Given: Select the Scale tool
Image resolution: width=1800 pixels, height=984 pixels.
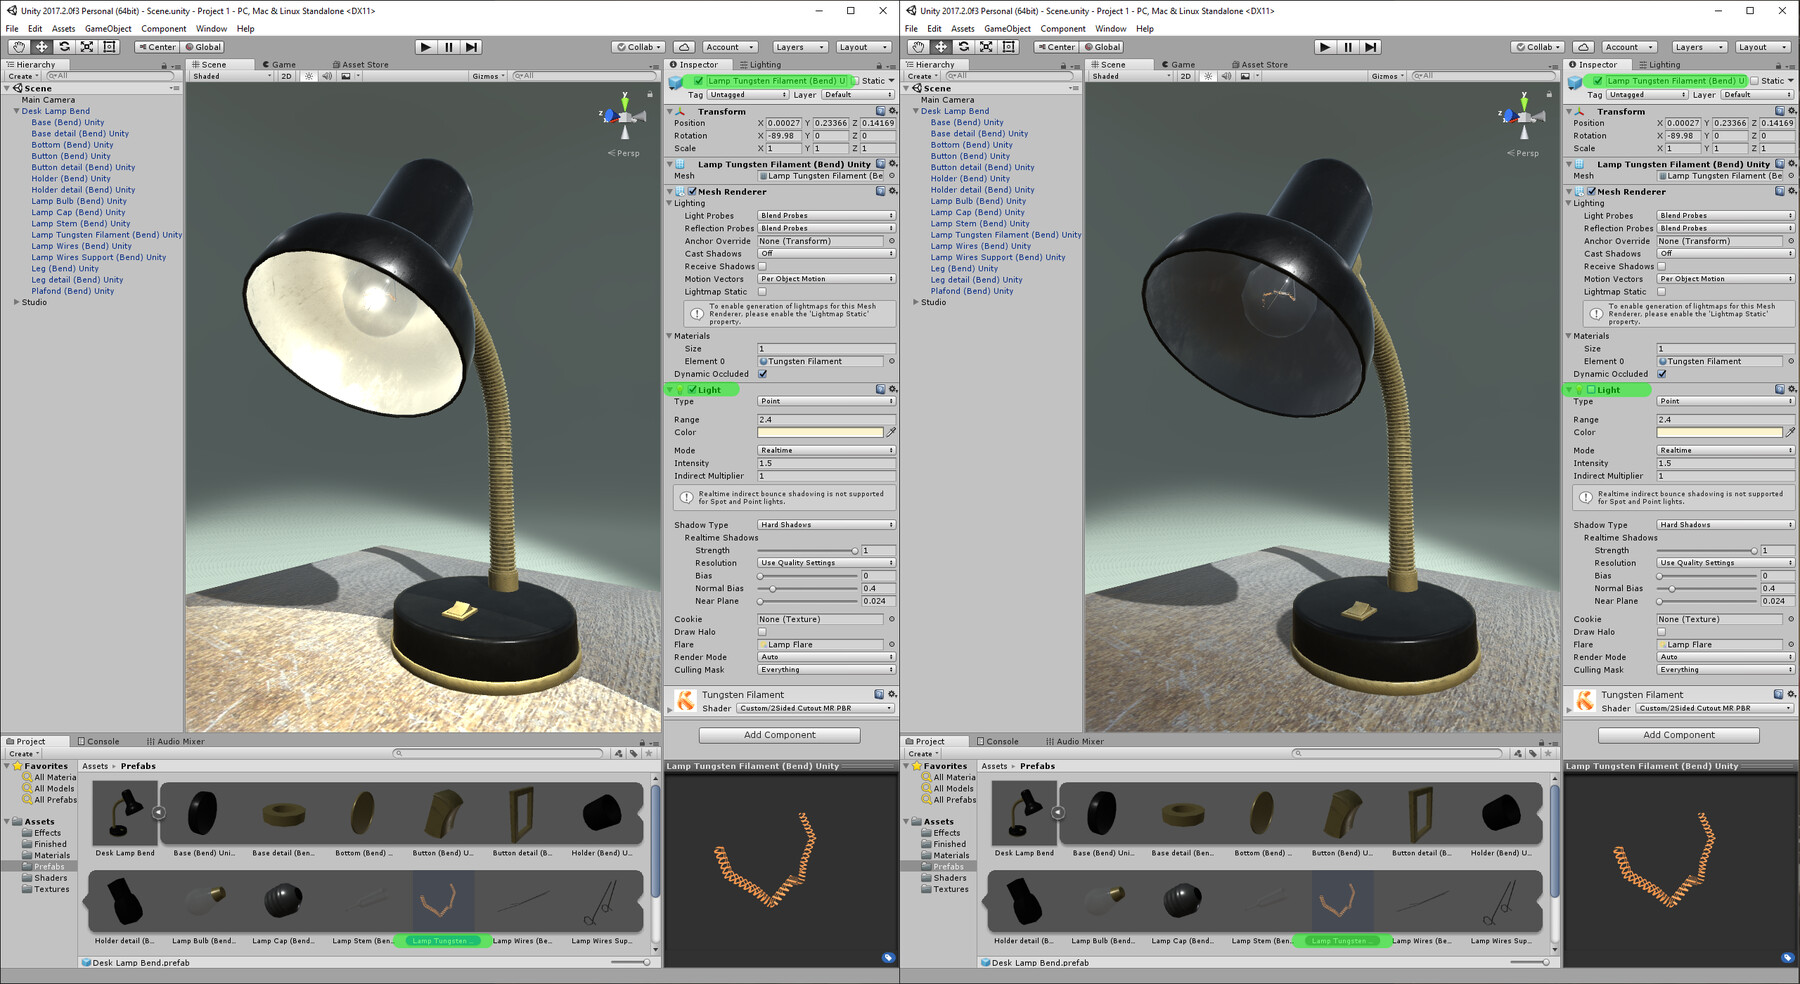Looking at the screenshot, I should (86, 47).
